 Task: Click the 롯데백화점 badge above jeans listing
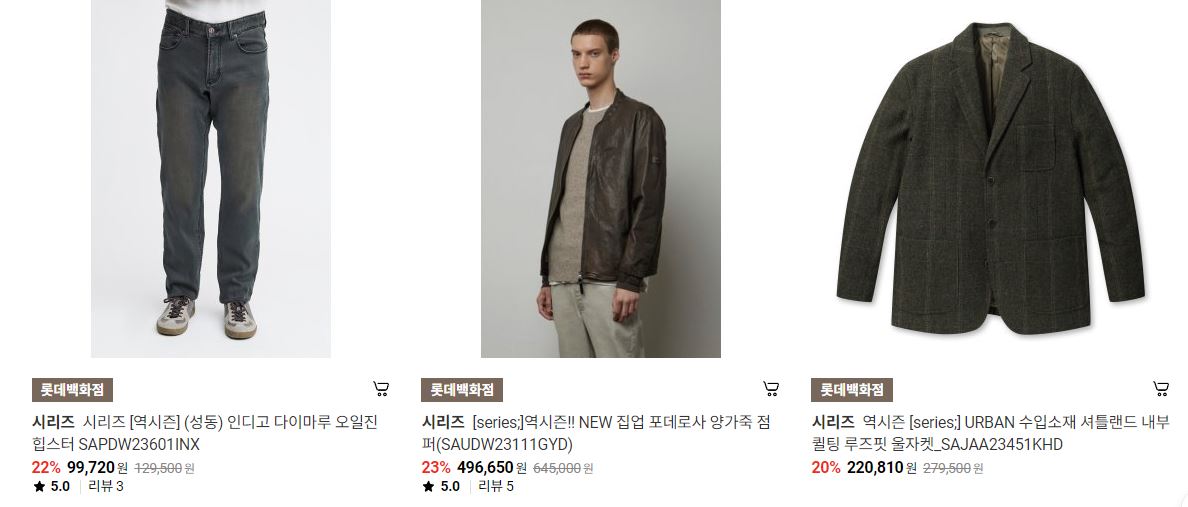[x=73, y=390]
